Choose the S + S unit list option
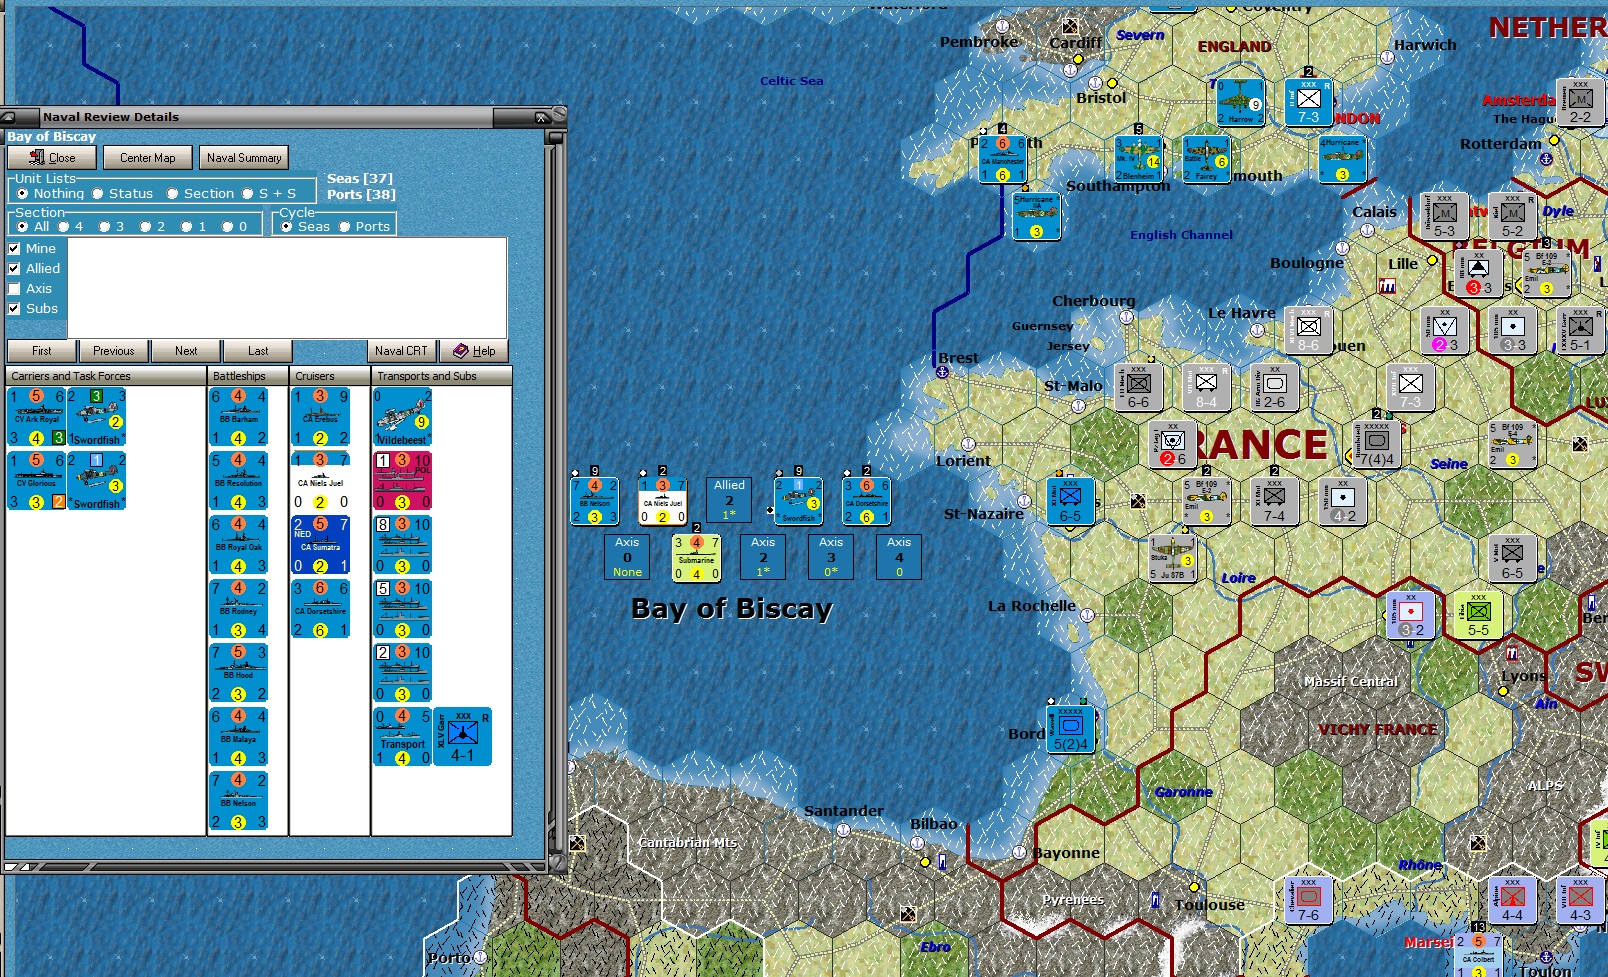 point(269,194)
